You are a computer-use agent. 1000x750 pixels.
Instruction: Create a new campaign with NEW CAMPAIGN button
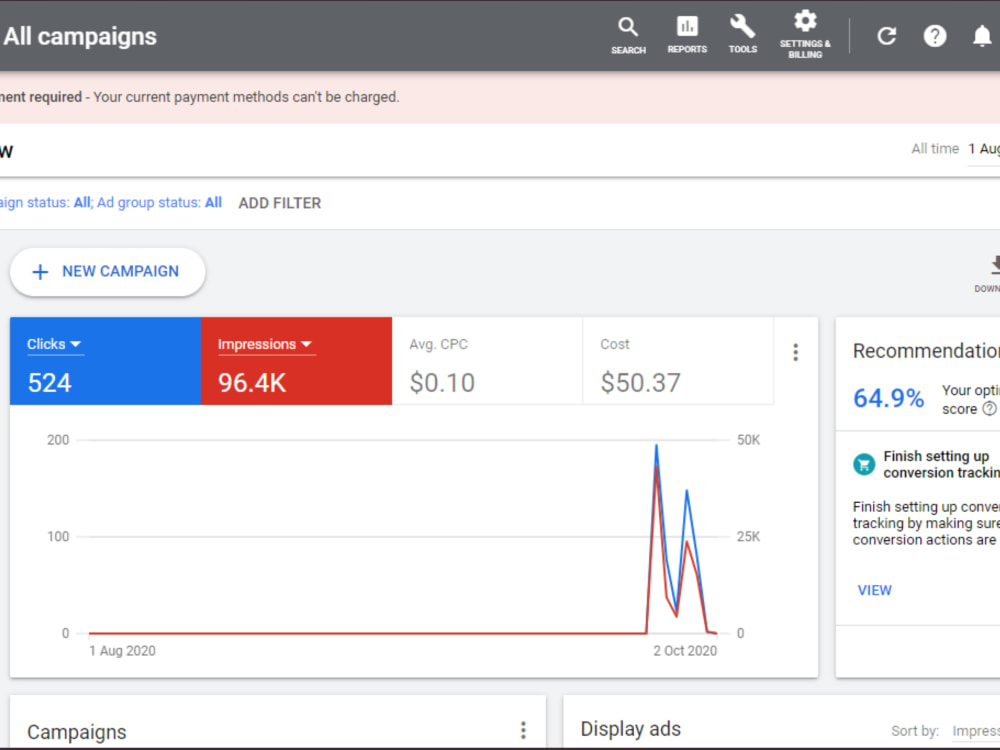pyautogui.click(x=107, y=271)
